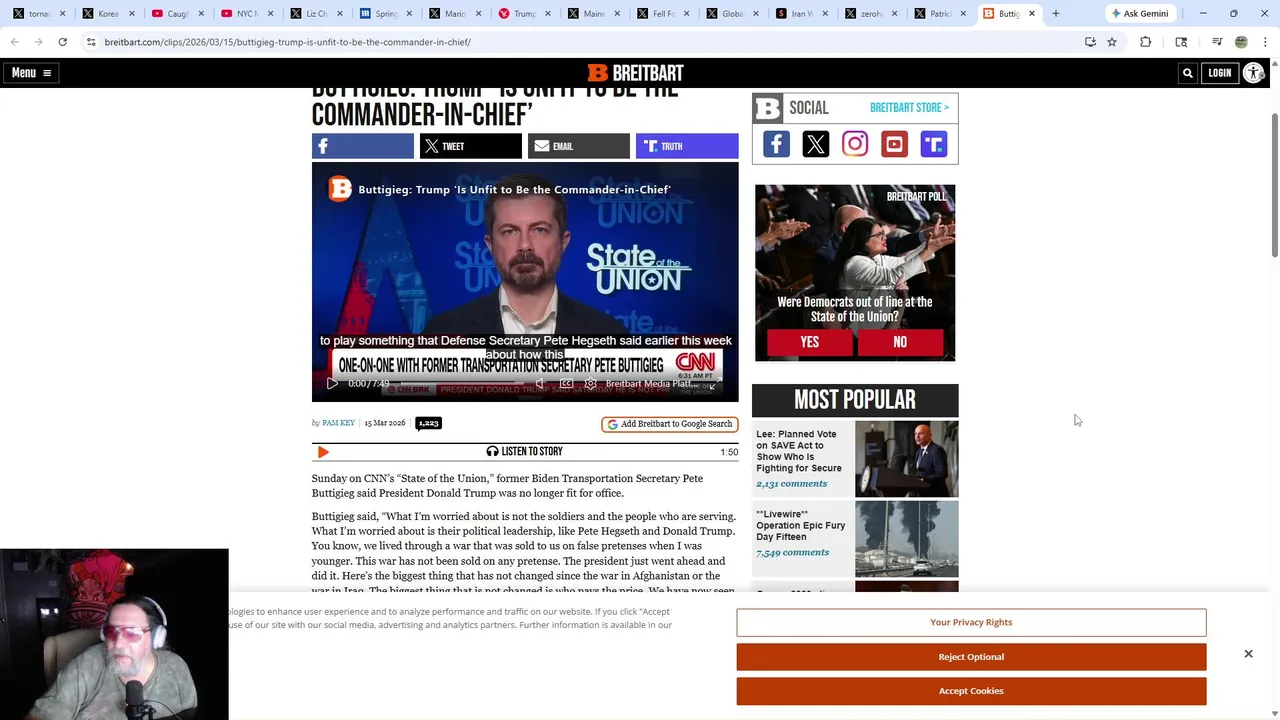
Task: Click Reject Optional cookies button
Action: tap(971, 657)
